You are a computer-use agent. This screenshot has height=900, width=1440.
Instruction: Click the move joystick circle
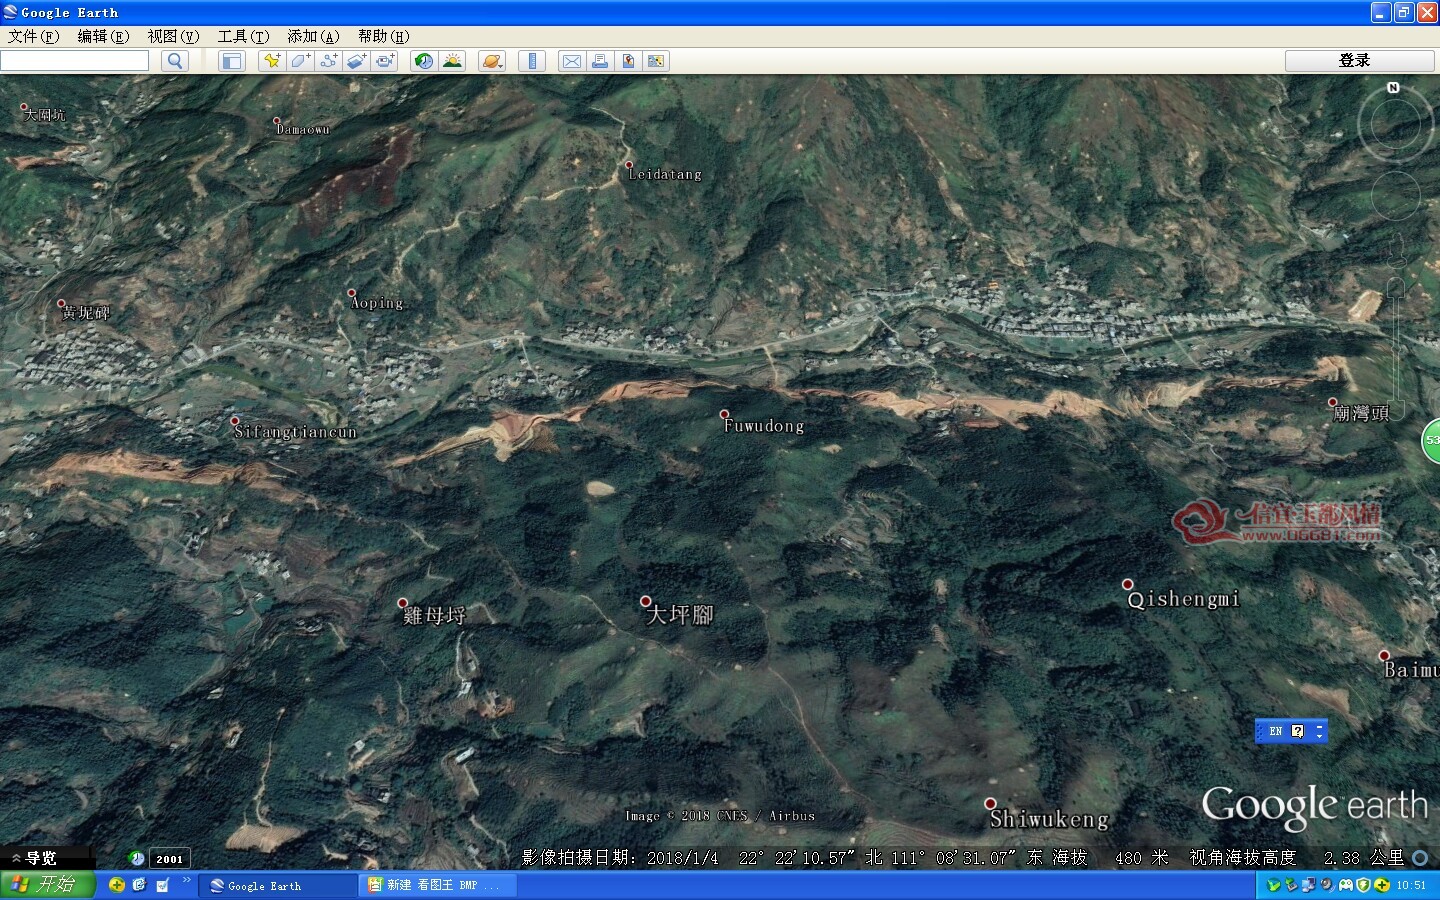1395,195
